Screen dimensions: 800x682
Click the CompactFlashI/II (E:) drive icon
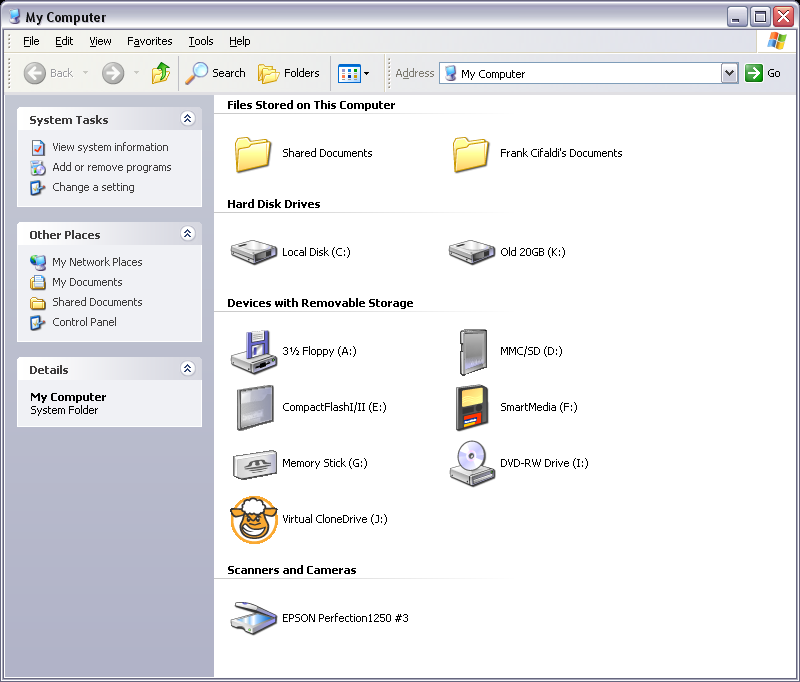253,407
